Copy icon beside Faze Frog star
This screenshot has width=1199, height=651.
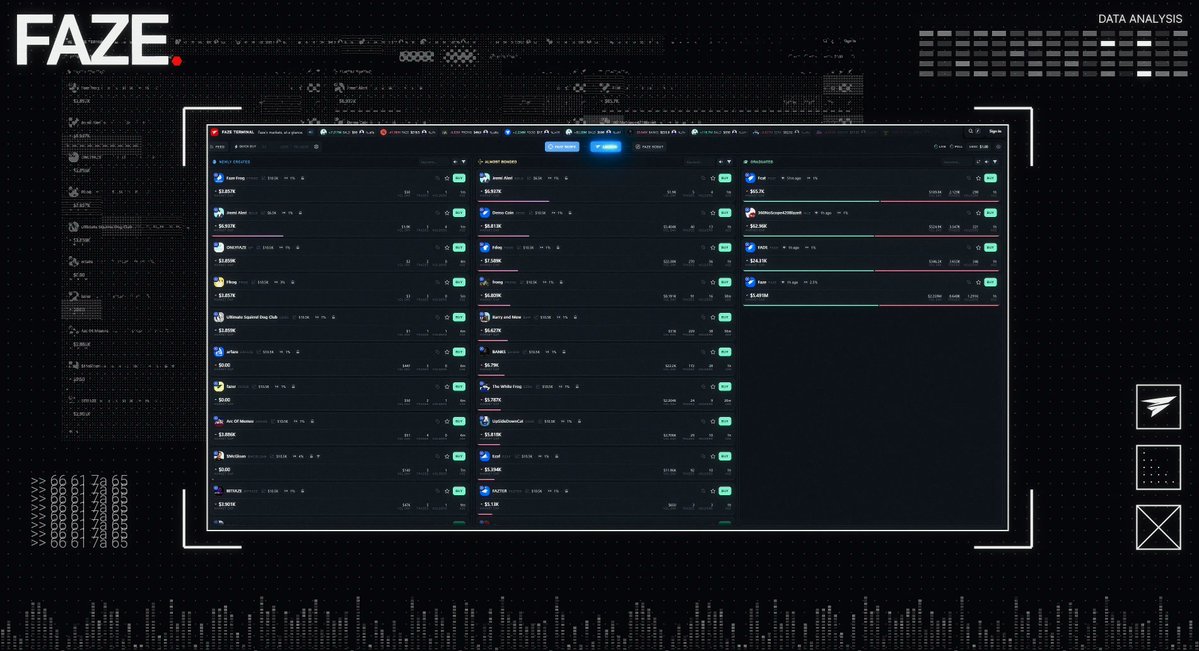click(x=438, y=178)
